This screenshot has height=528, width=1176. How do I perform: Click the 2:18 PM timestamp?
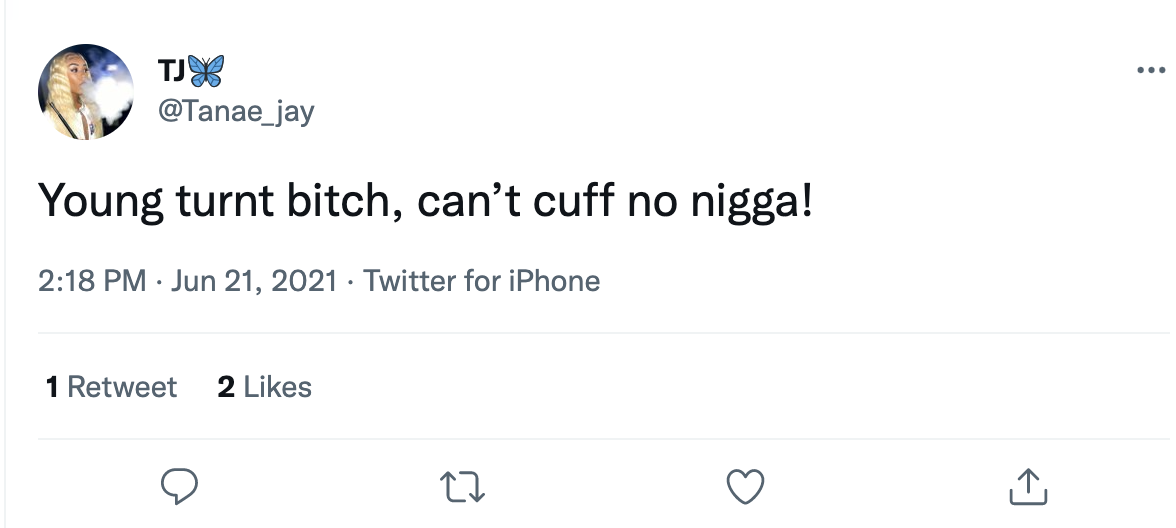pos(92,281)
